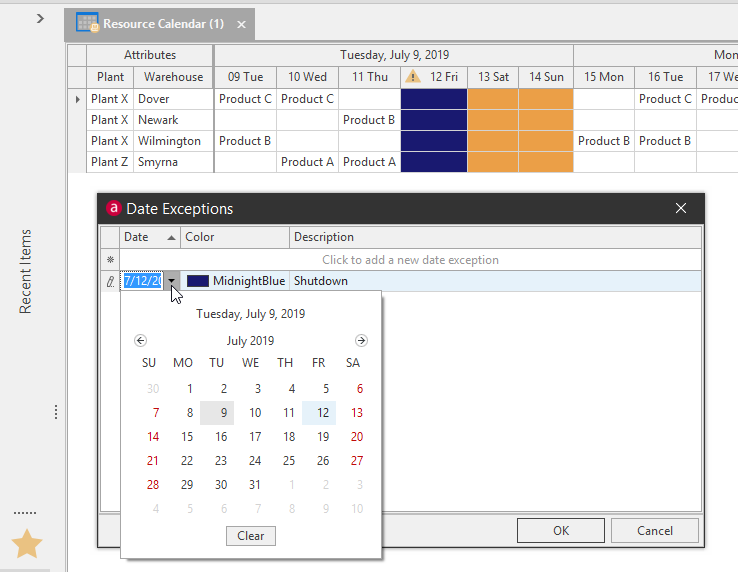Click Product B on Newark 11 Thu
The height and width of the screenshot is (572, 738).
tap(369, 120)
